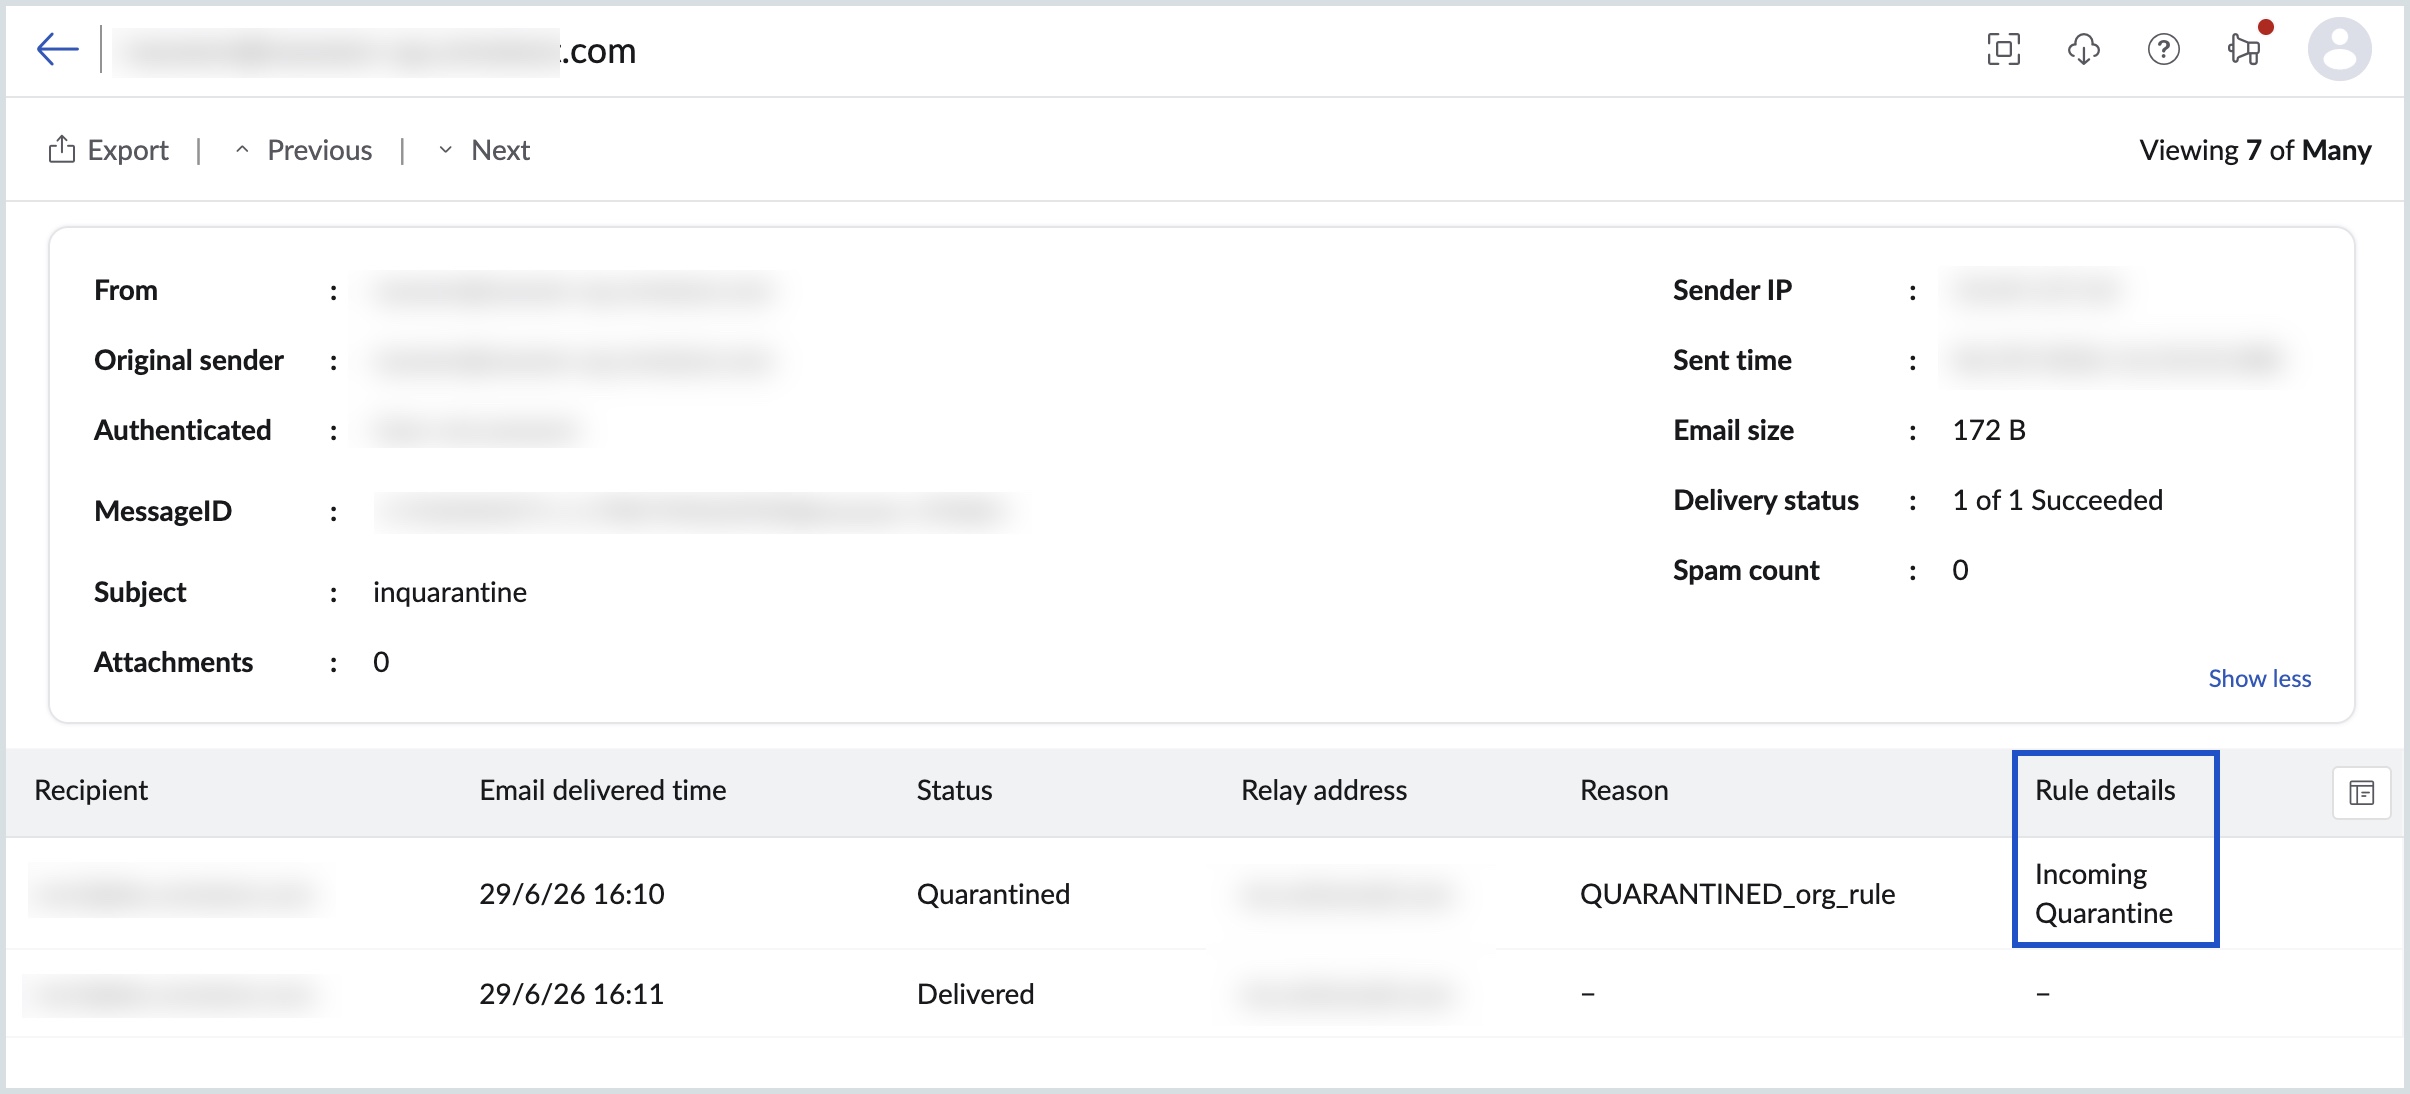The image size is (2410, 1094).
Task: Open announcements via the megaphone icon
Action: tap(2244, 49)
